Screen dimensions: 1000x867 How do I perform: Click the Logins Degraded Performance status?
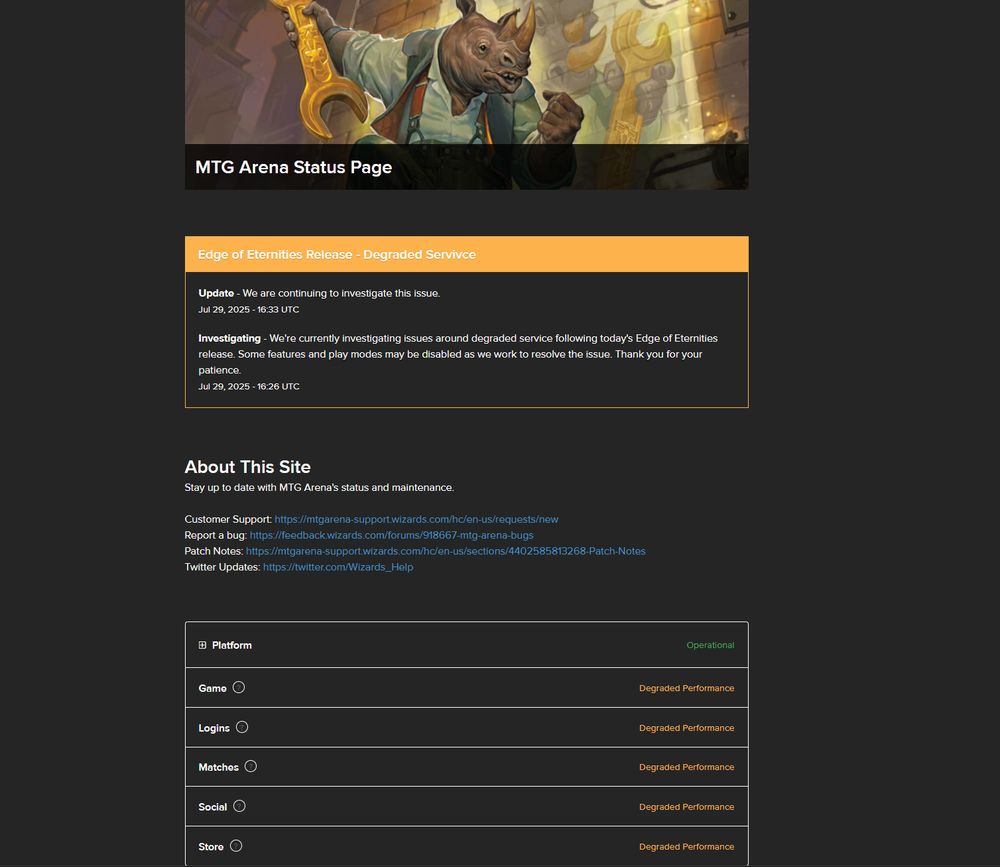click(x=686, y=728)
